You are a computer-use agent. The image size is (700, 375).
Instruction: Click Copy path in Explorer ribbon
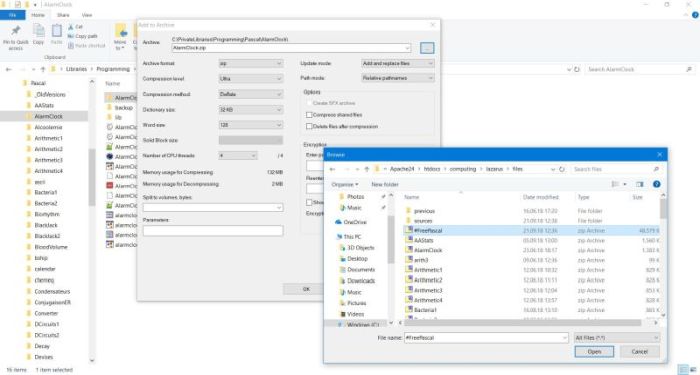[x=83, y=36]
